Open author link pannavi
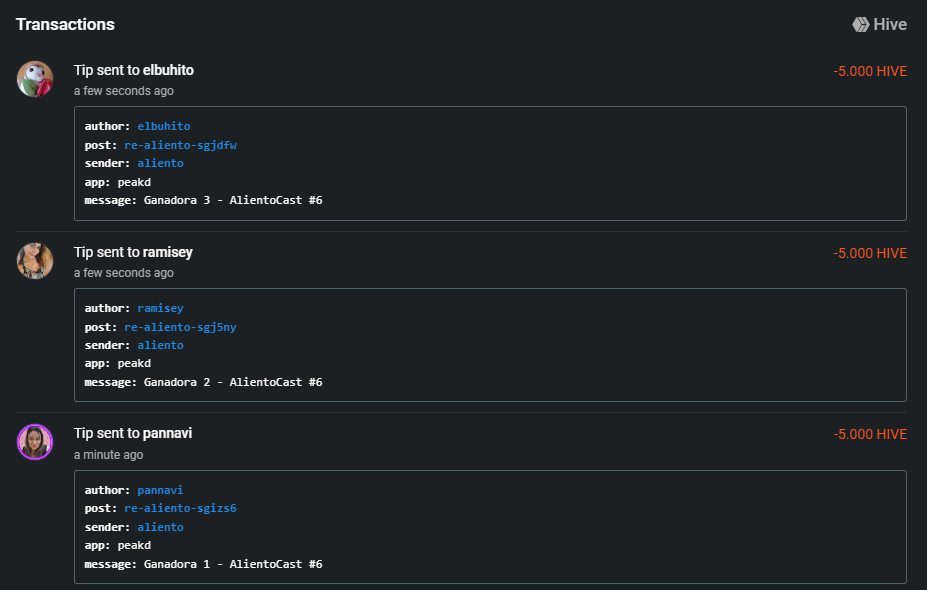927x590 pixels. click(160, 490)
